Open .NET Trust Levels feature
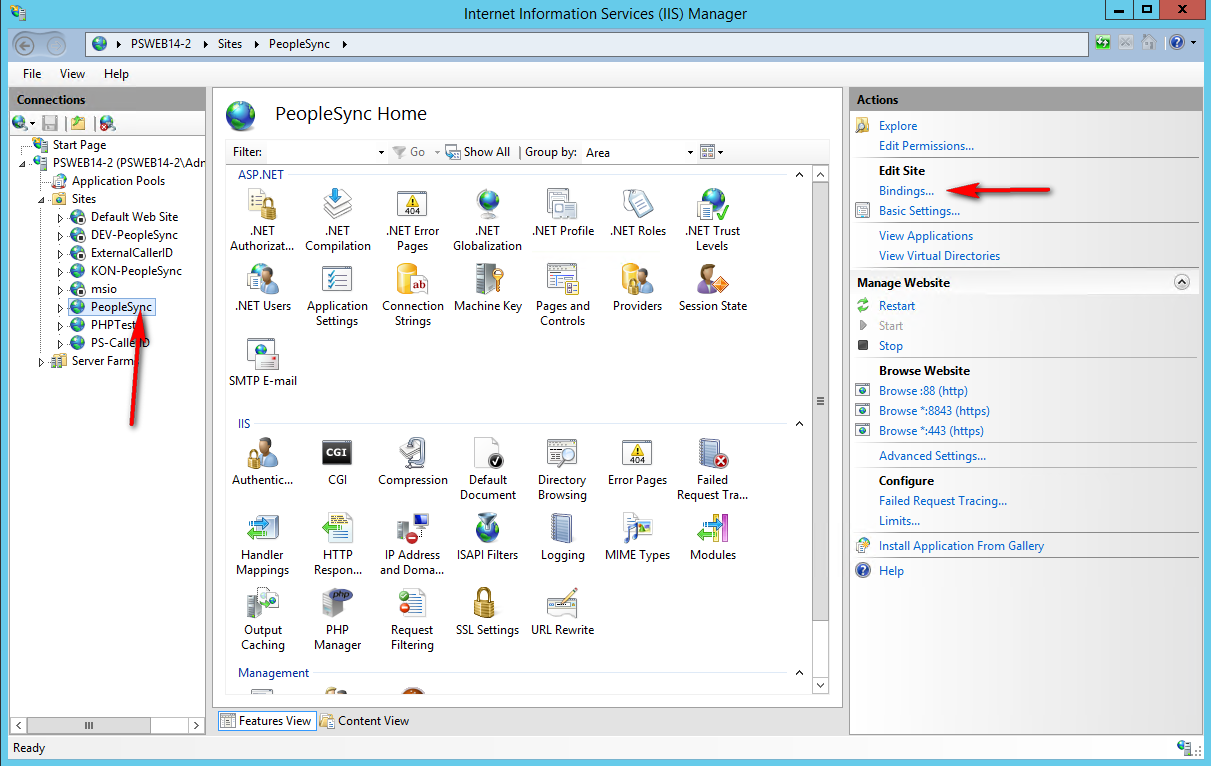 (712, 220)
